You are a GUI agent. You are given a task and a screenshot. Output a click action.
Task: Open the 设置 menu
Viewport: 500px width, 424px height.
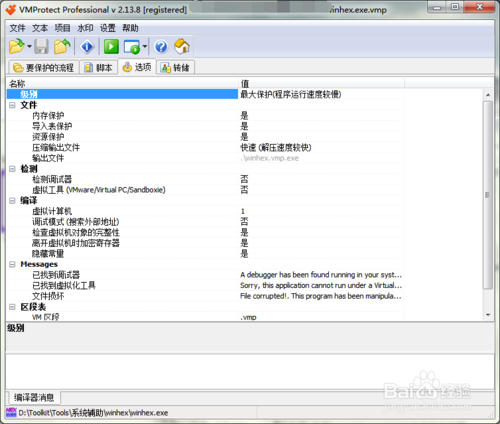click(108, 28)
